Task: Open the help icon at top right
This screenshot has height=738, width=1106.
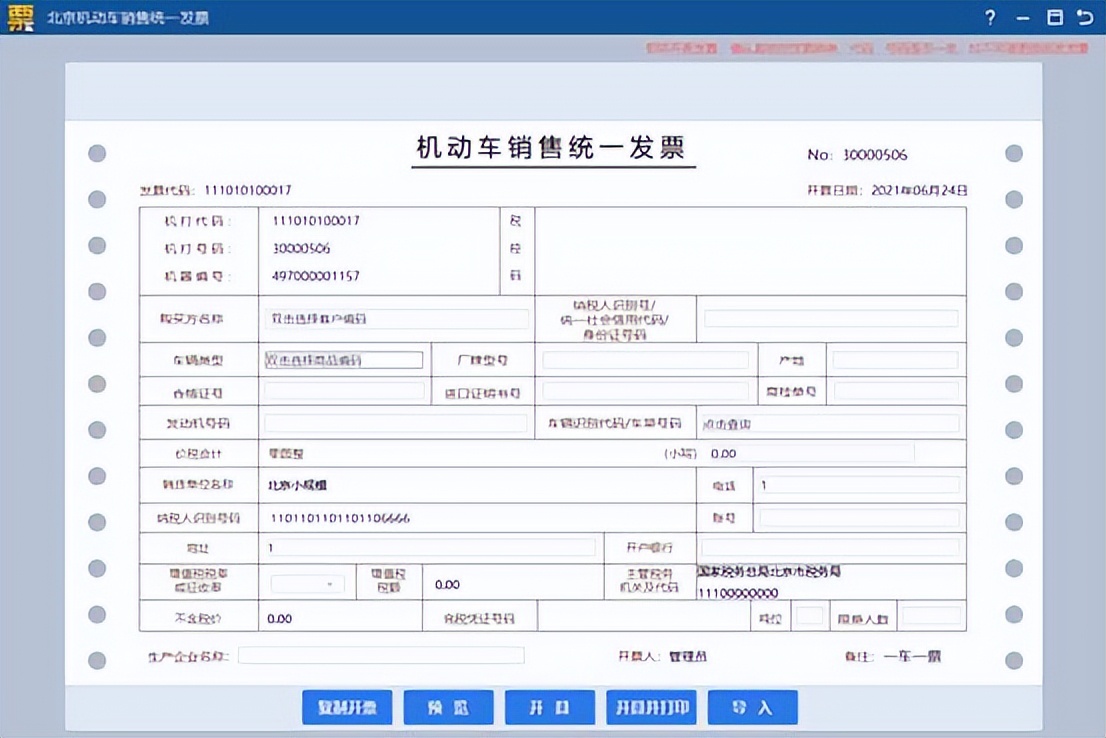Action: pyautogui.click(x=989, y=17)
